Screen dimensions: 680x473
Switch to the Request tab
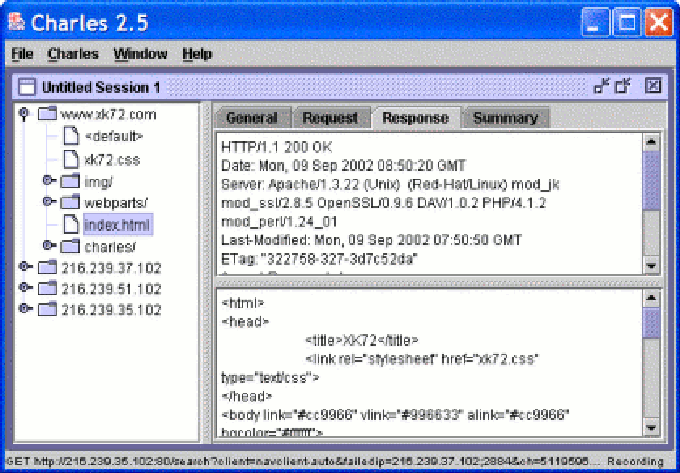point(330,117)
